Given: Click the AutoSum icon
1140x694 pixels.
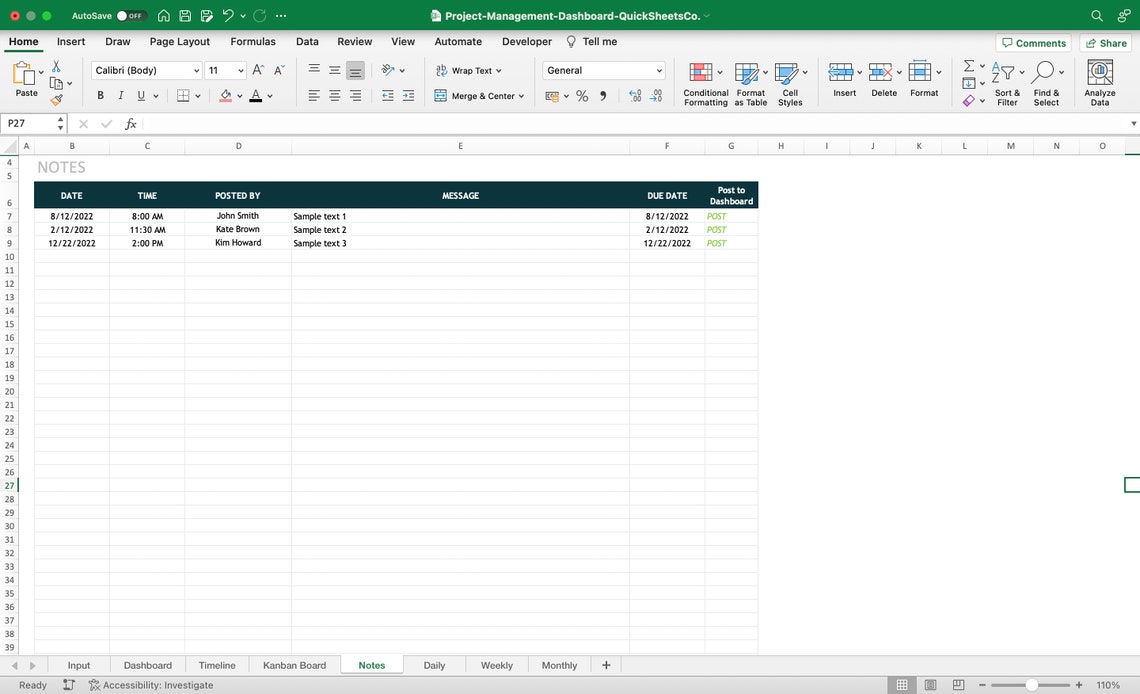Looking at the screenshot, I should click(x=967, y=68).
